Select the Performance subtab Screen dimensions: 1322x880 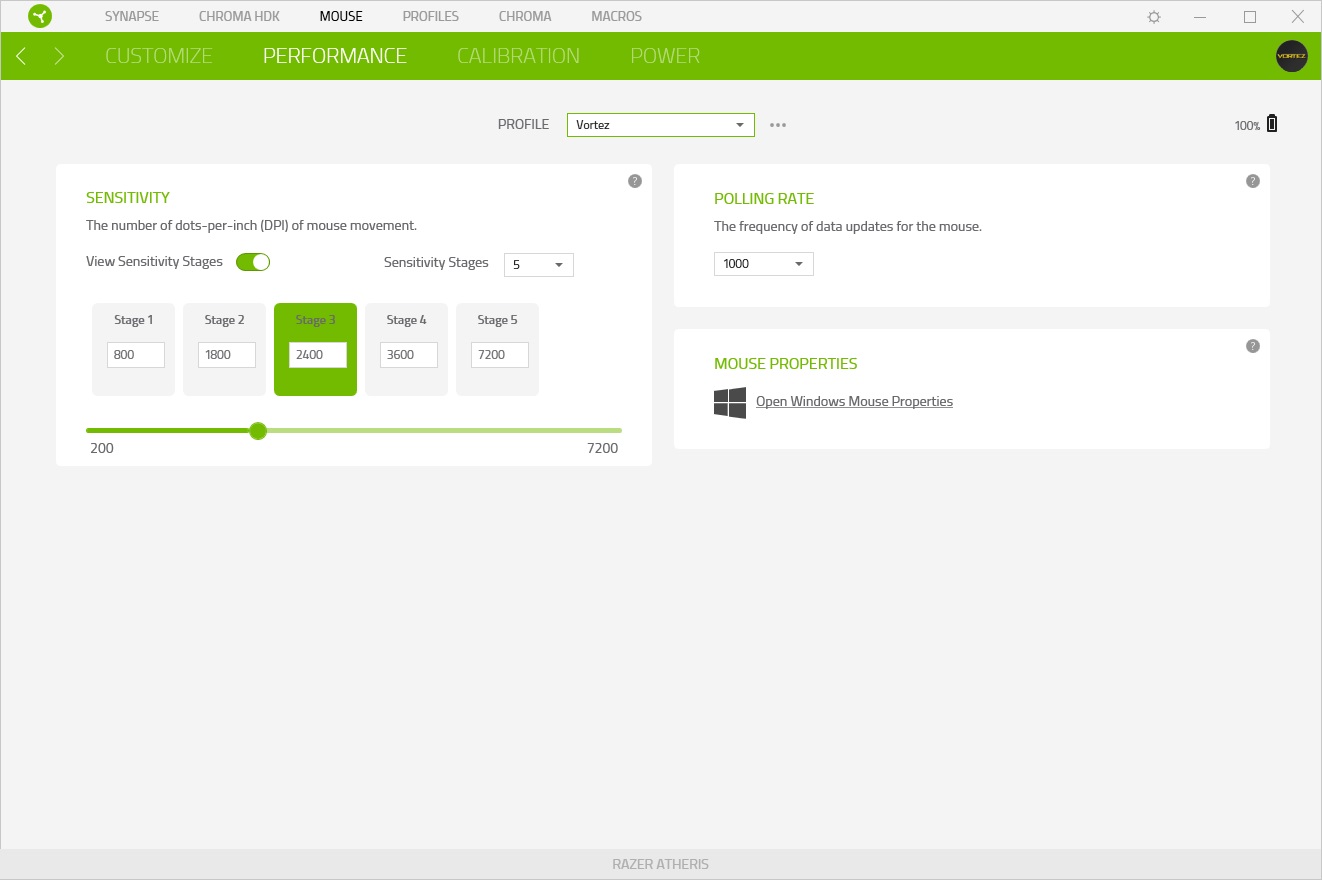tap(335, 56)
